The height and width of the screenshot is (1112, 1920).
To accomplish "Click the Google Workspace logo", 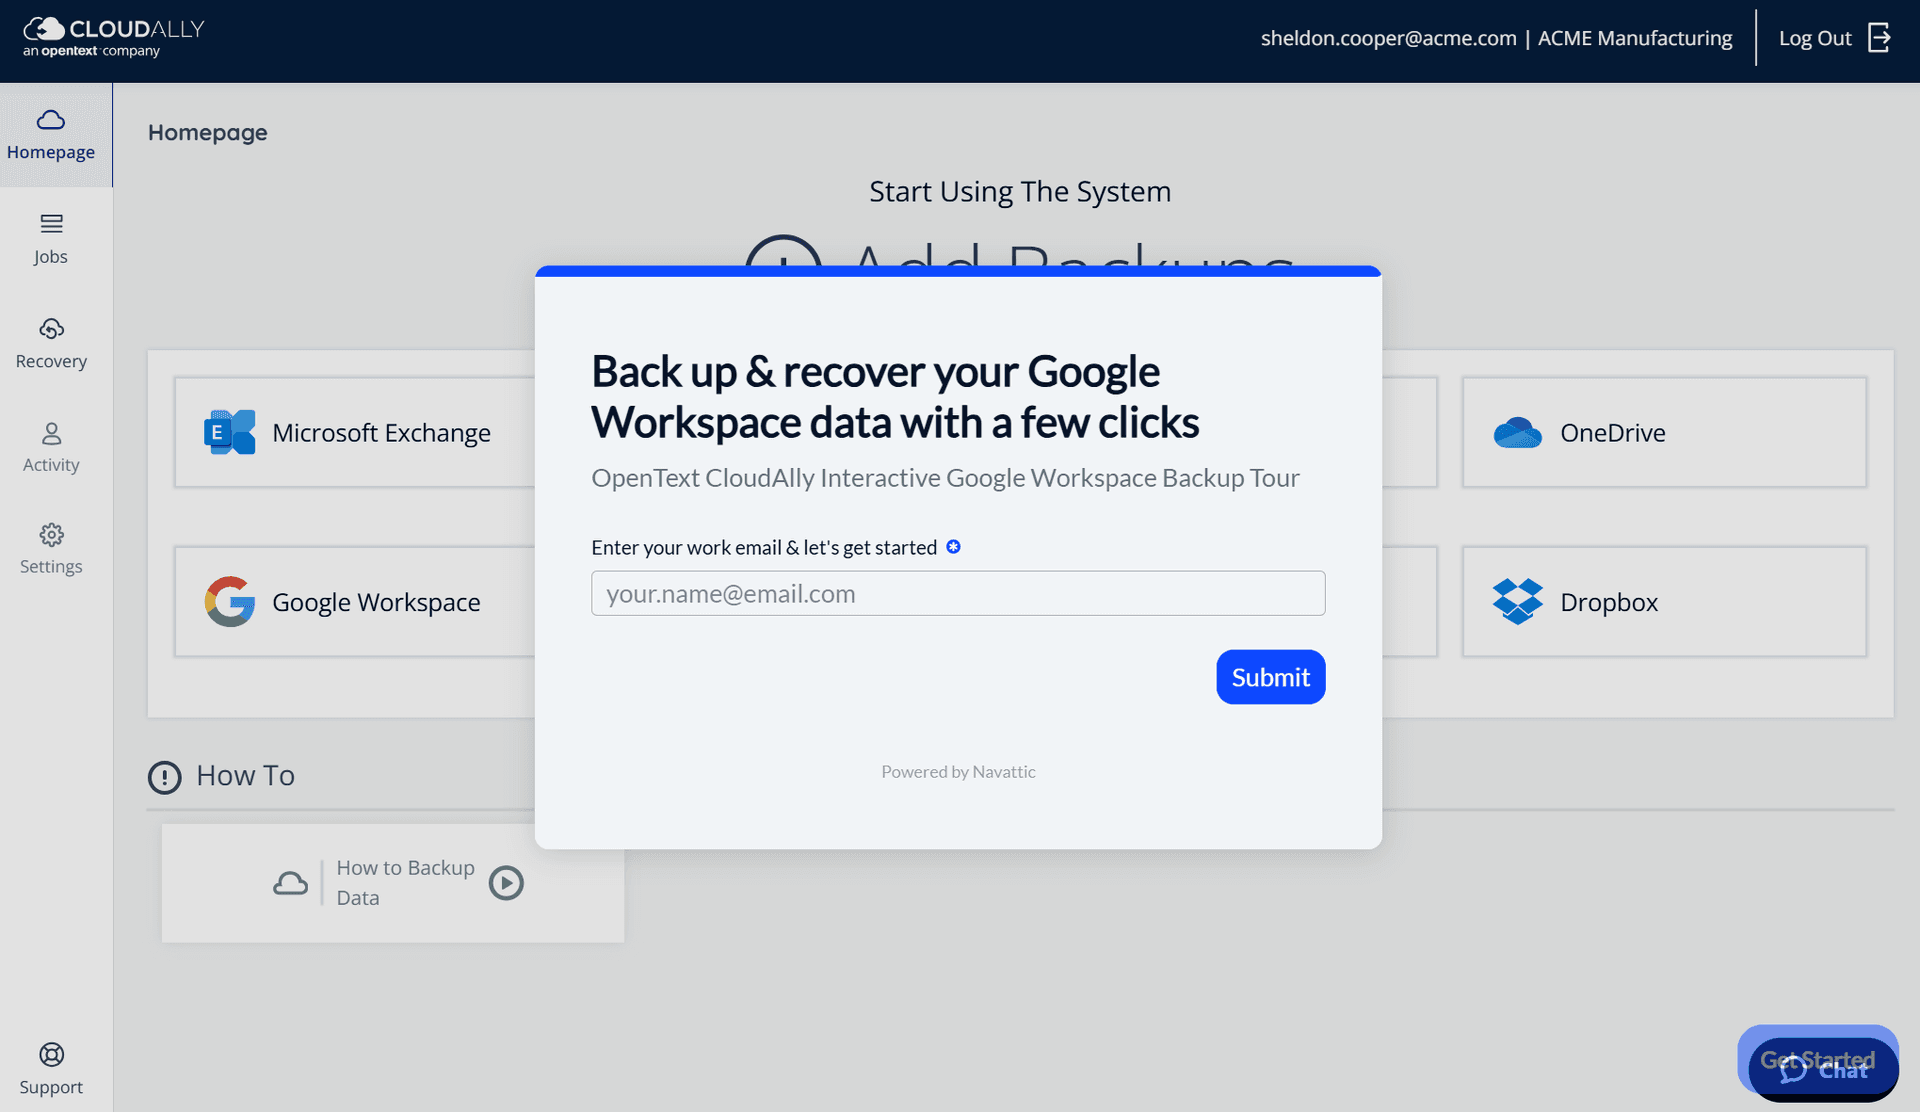I will pos(229,601).
